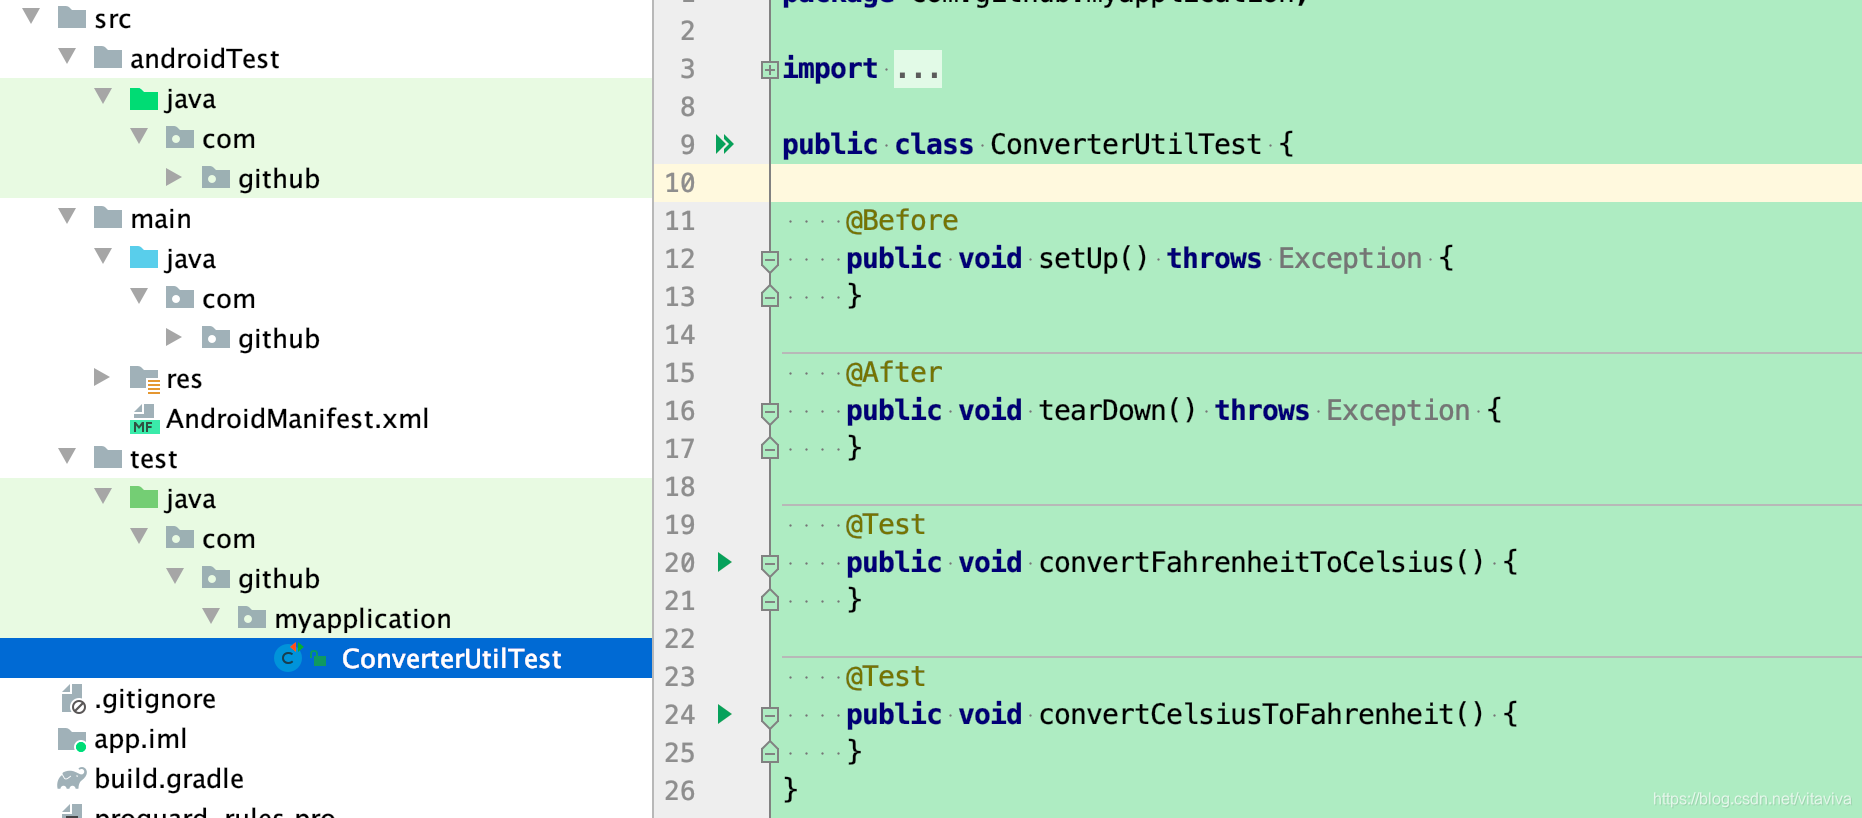
Task: Fold the tearDown method at line 16
Action: click(x=769, y=412)
